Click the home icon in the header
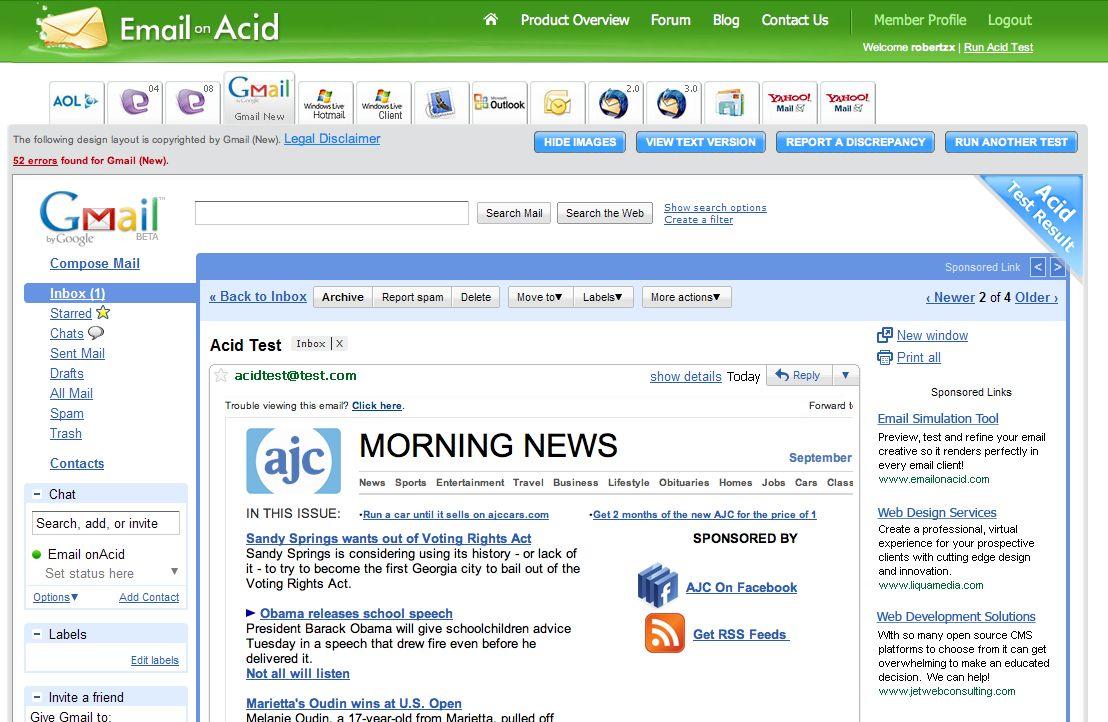1108x722 pixels. click(x=490, y=20)
